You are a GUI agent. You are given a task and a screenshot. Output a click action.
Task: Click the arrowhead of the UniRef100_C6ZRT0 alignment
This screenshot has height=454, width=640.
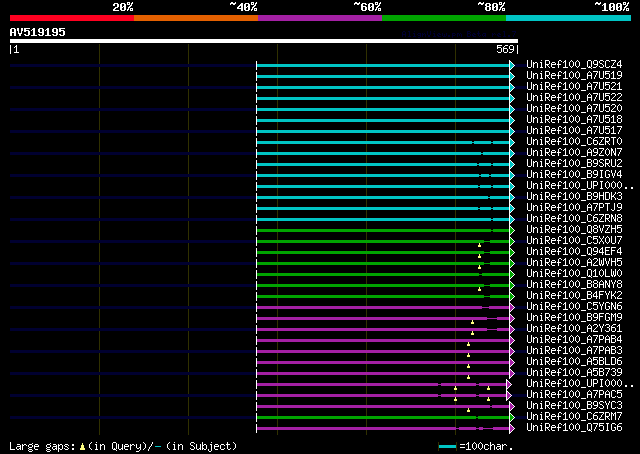pos(512,142)
